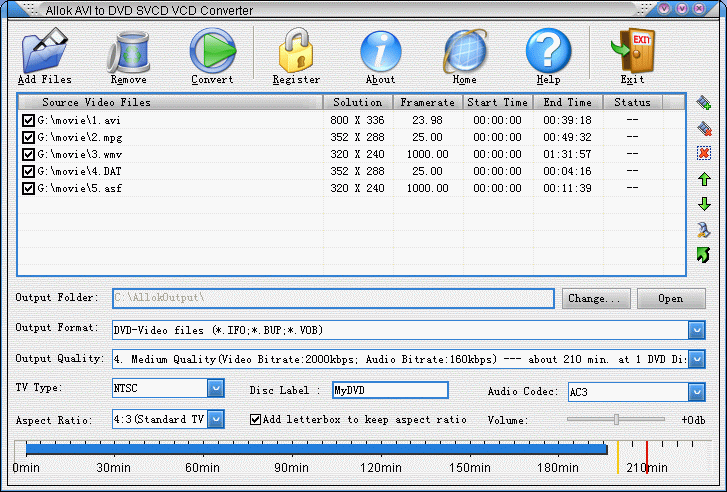Toggle checkbox for G:\movie\3.wmv
Viewport: 727px width, 492px height.
(x=28, y=154)
